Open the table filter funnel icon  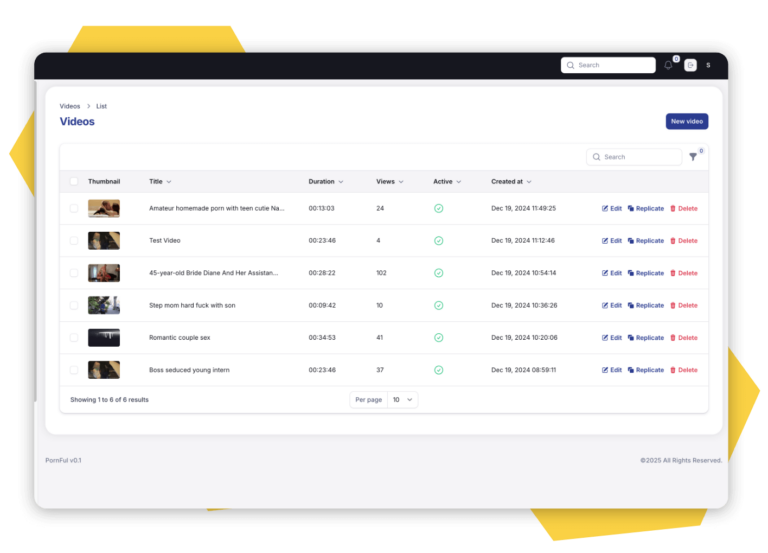coord(693,157)
